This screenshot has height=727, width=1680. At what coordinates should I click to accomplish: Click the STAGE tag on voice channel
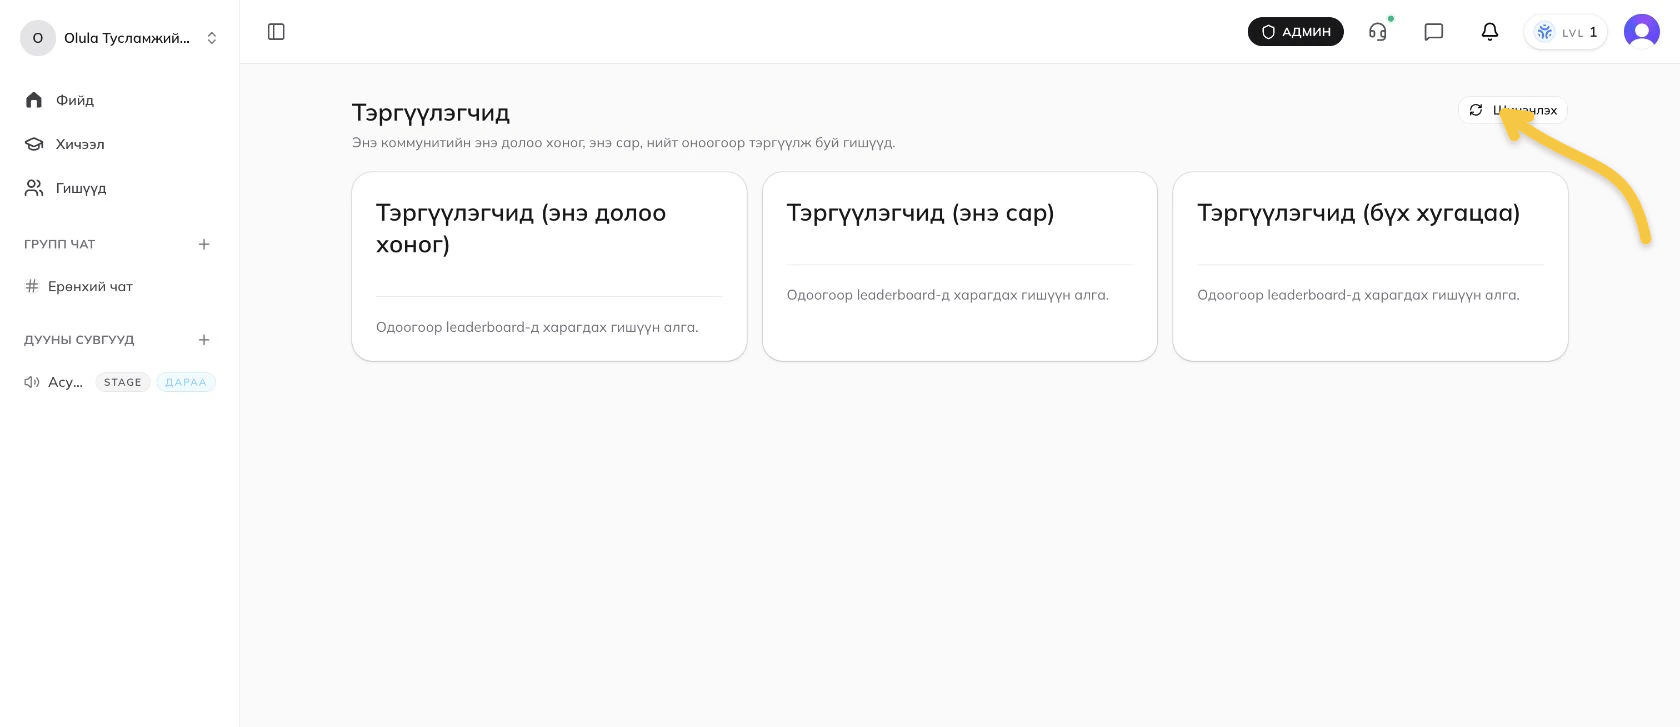123,382
